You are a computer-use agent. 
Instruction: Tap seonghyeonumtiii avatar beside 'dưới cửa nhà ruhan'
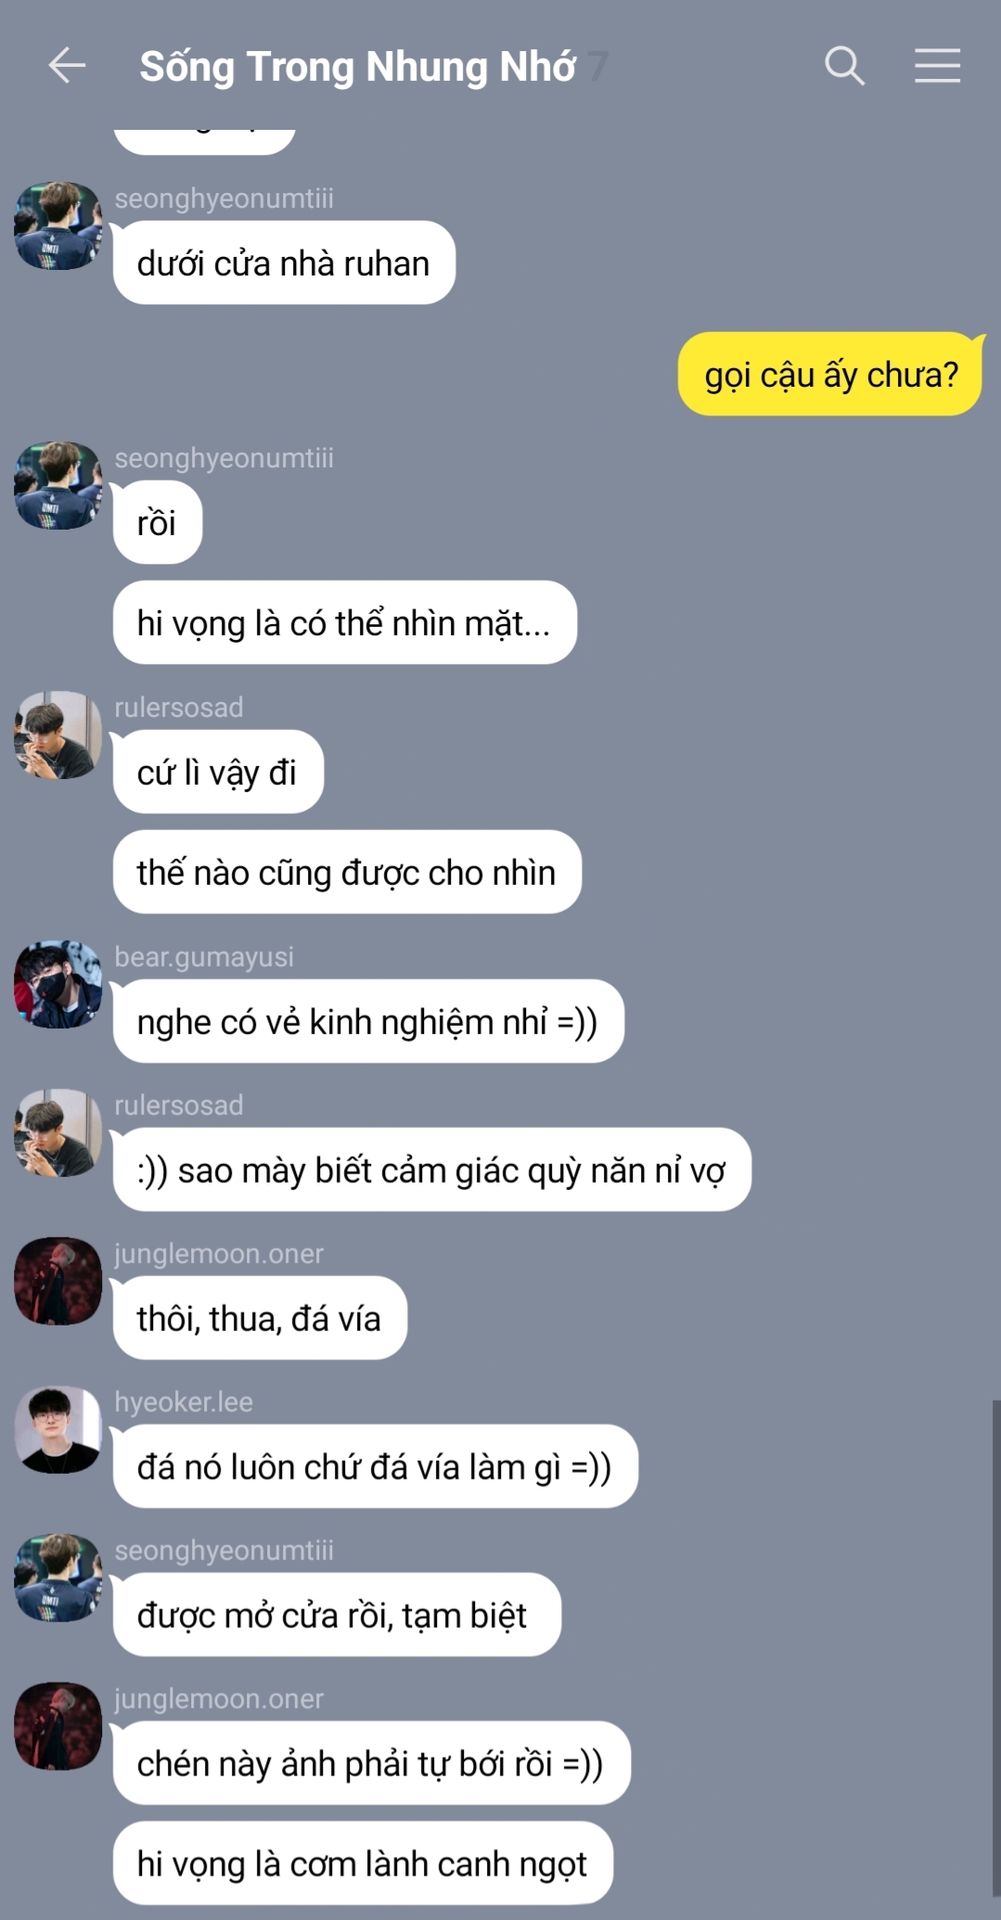pyautogui.click(x=58, y=225)
